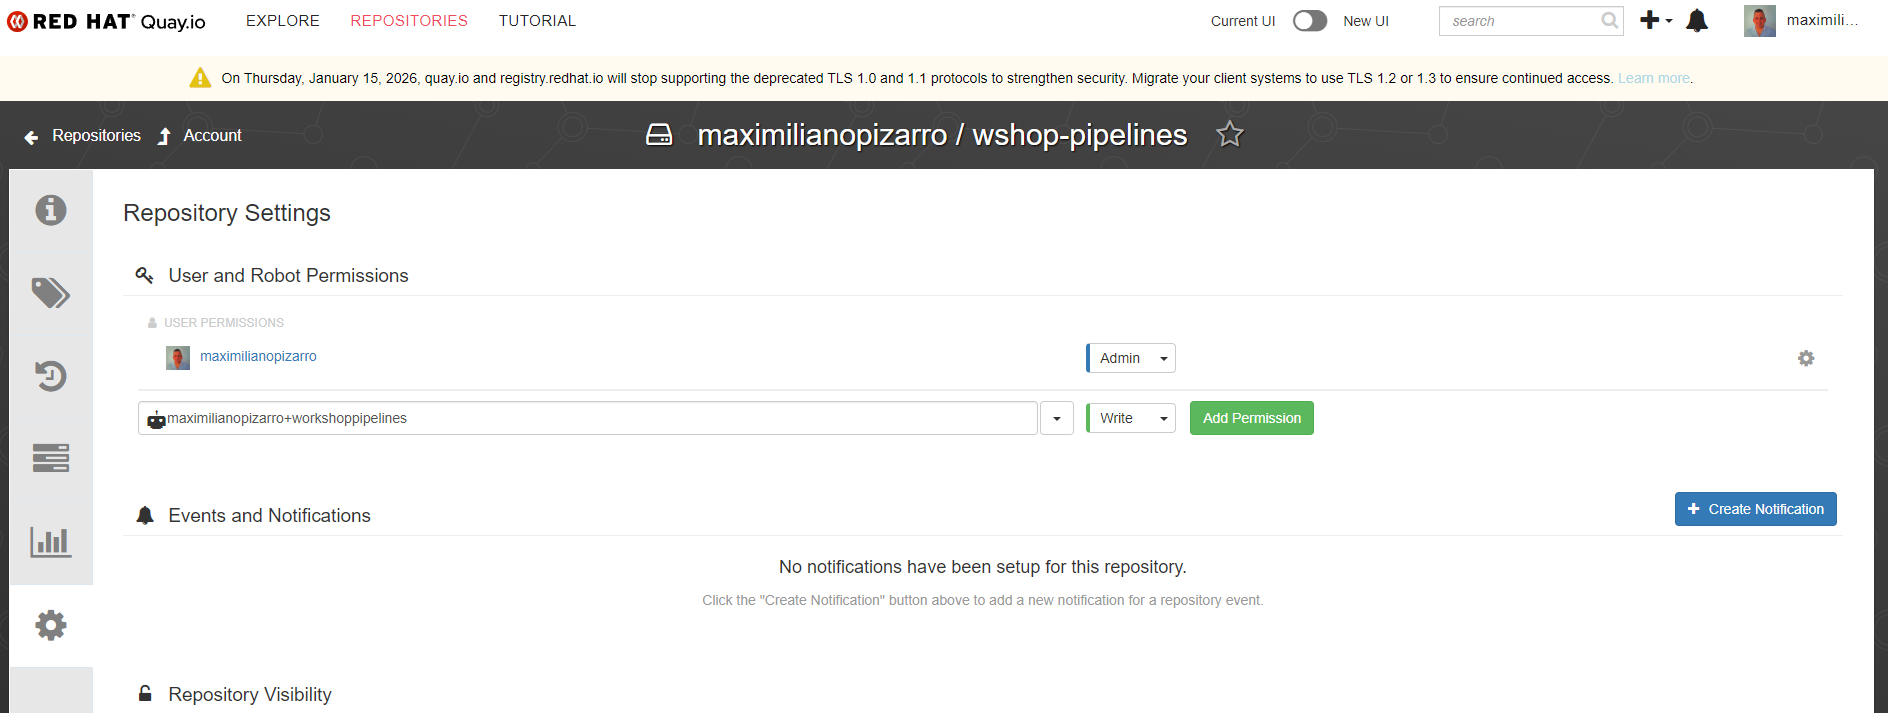The image size is (1888, 713).
Task: Toggle between Current UI and New UI
Action: coord(1309,21)
